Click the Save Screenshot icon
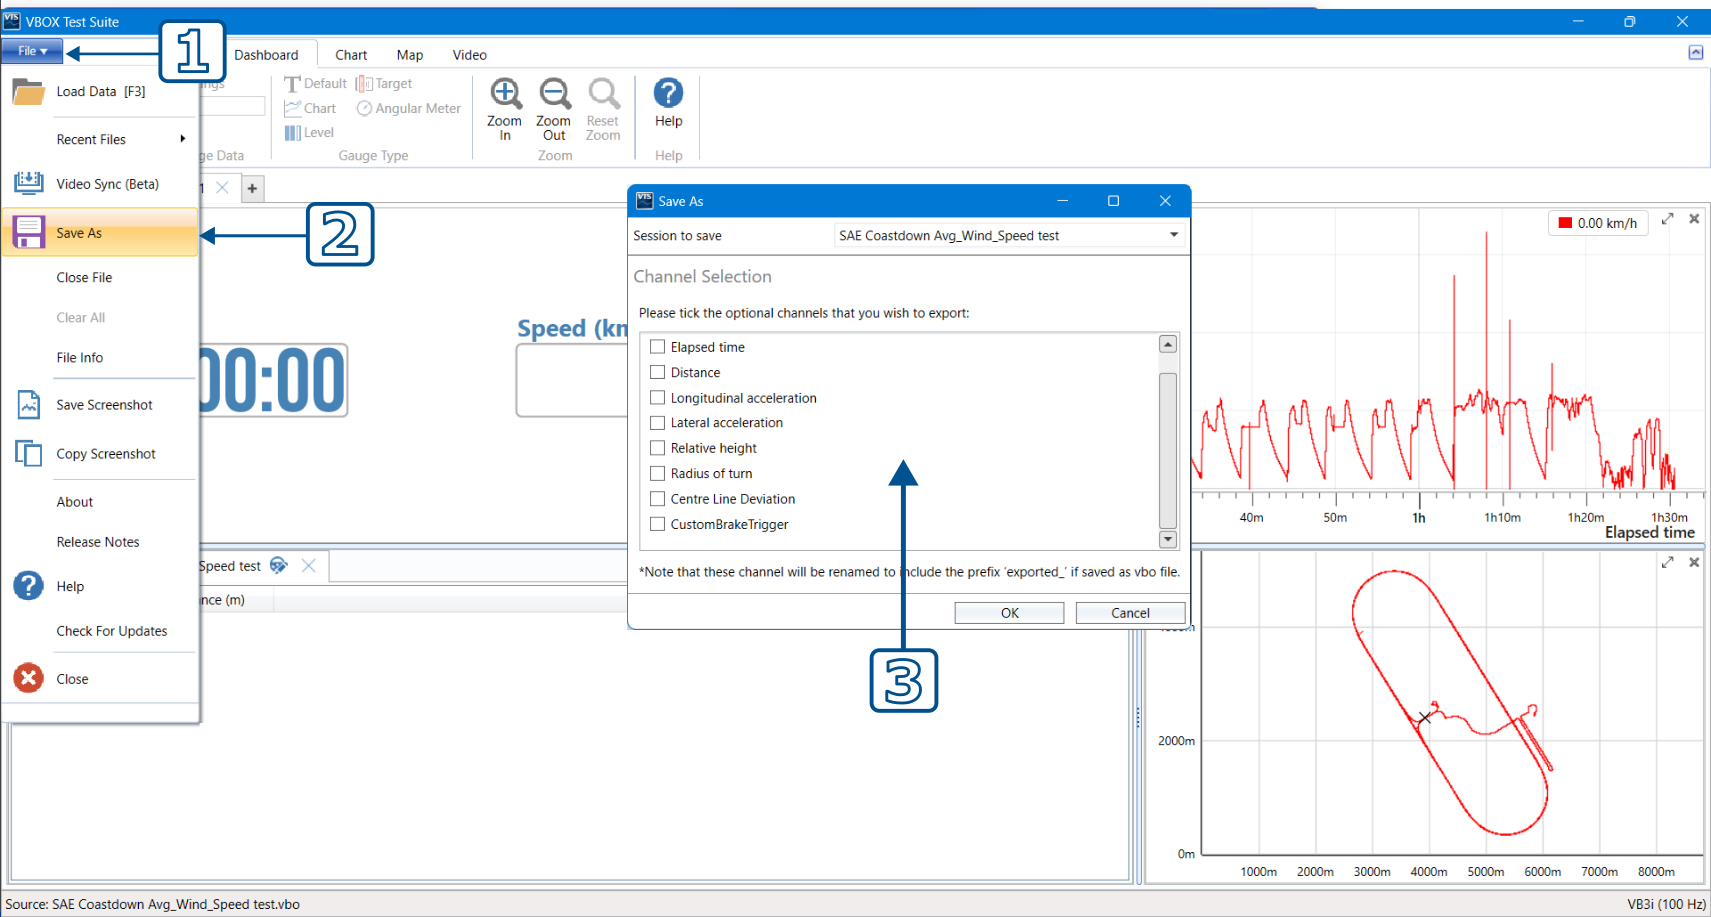Screen dimensions: 1711x917 29,405
